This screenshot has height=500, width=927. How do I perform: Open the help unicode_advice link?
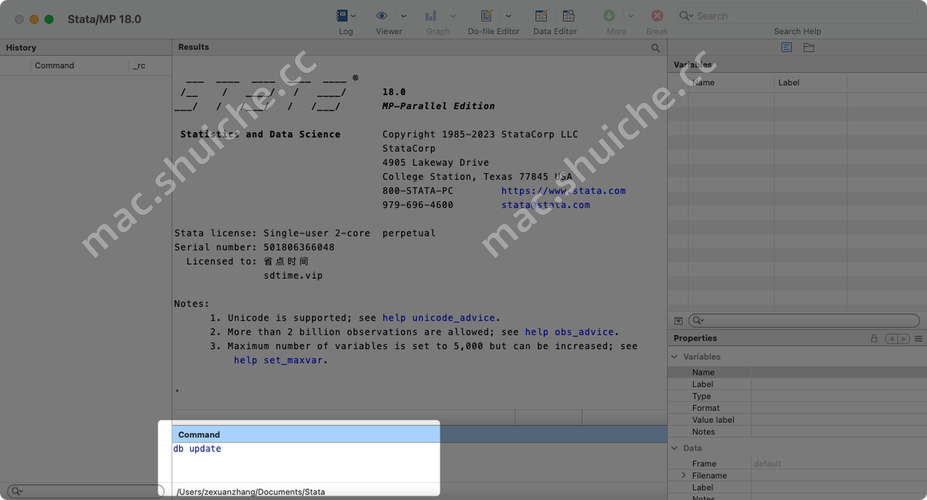pyautogui.click(x=454, y=318)
